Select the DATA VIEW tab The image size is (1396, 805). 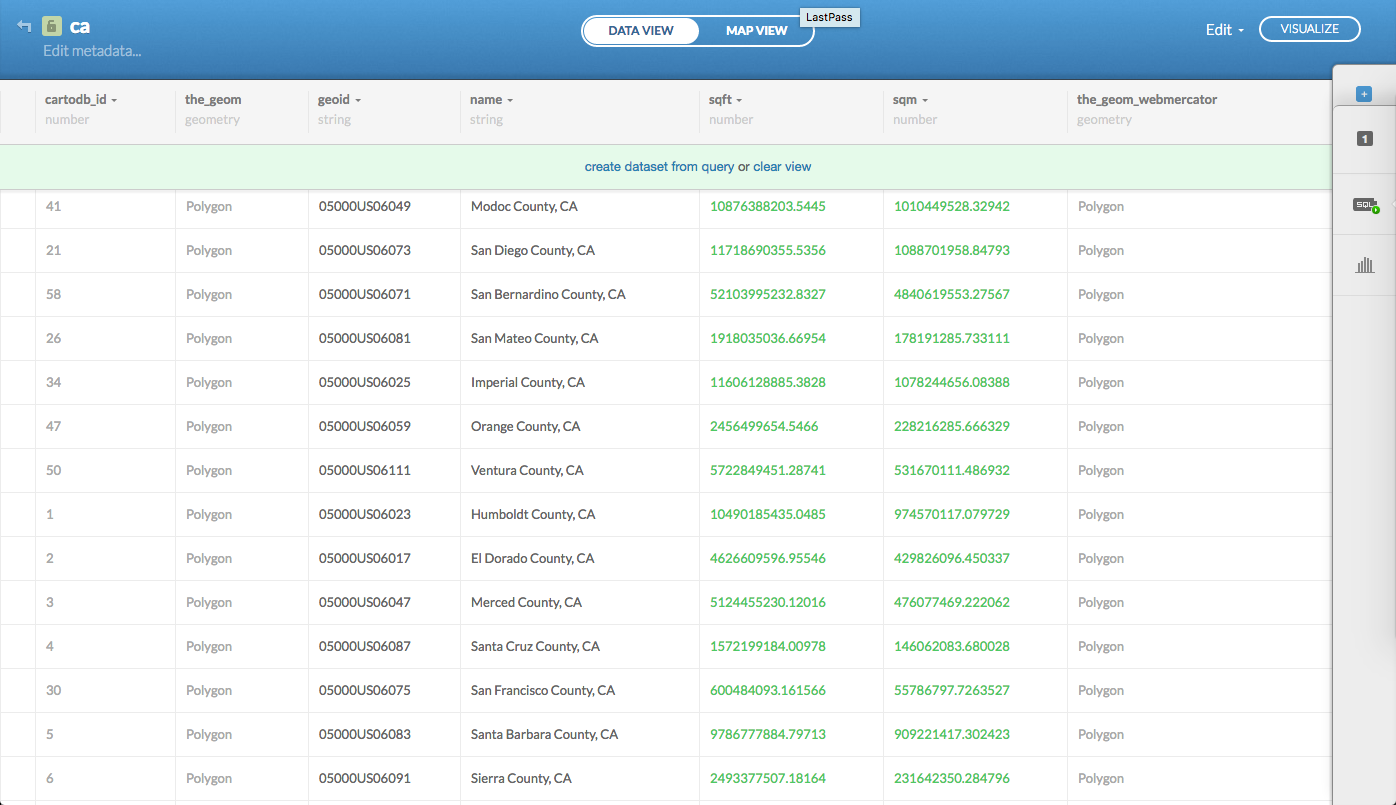click(641, 31)
